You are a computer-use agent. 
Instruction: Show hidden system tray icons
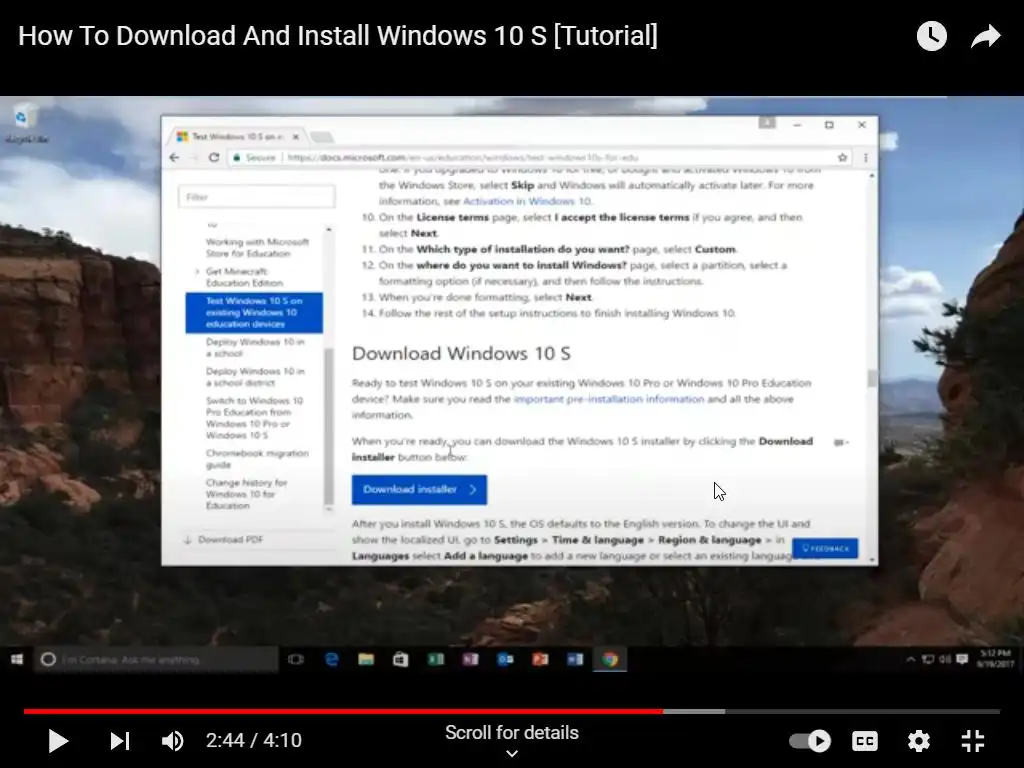coord(910,660)
